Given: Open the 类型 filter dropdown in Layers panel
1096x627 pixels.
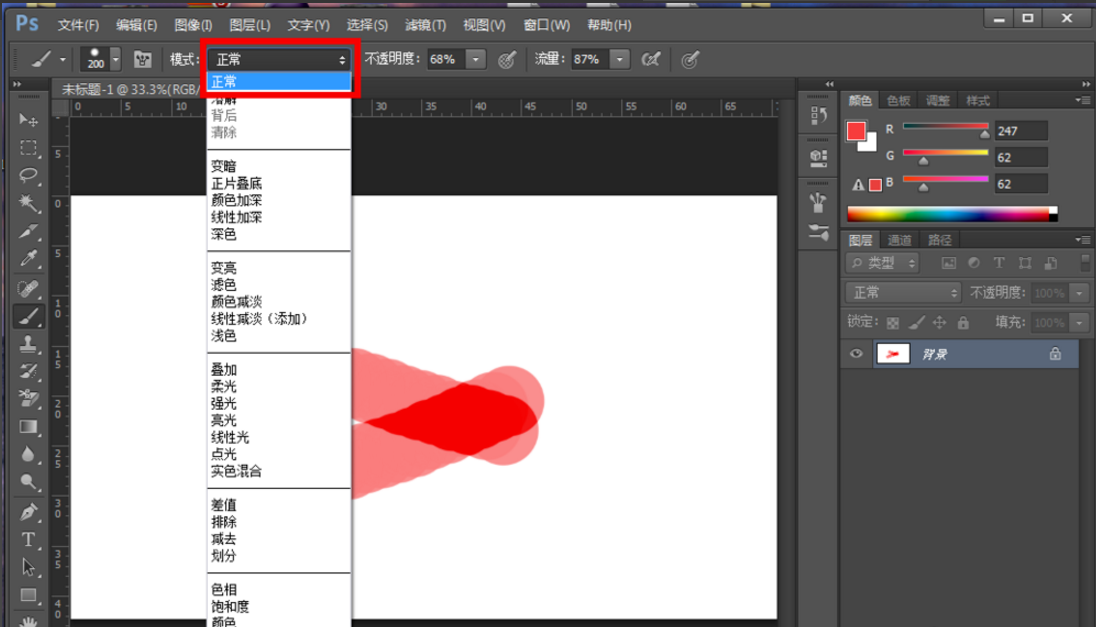Looking at the screenshot, I should [x=913, y=262].
